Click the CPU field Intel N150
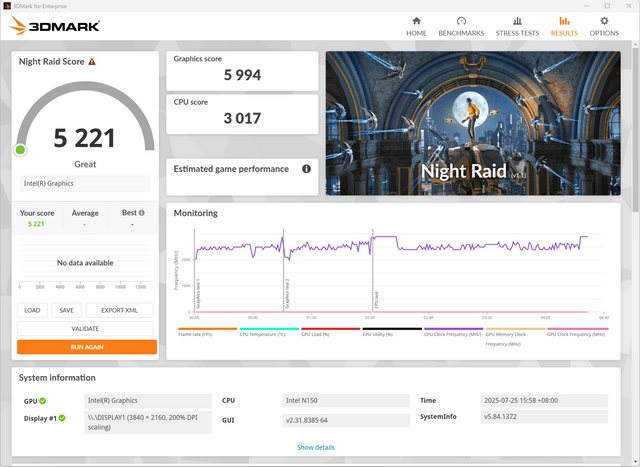Viewport: 640px width, 467px height. pos(346,400)
